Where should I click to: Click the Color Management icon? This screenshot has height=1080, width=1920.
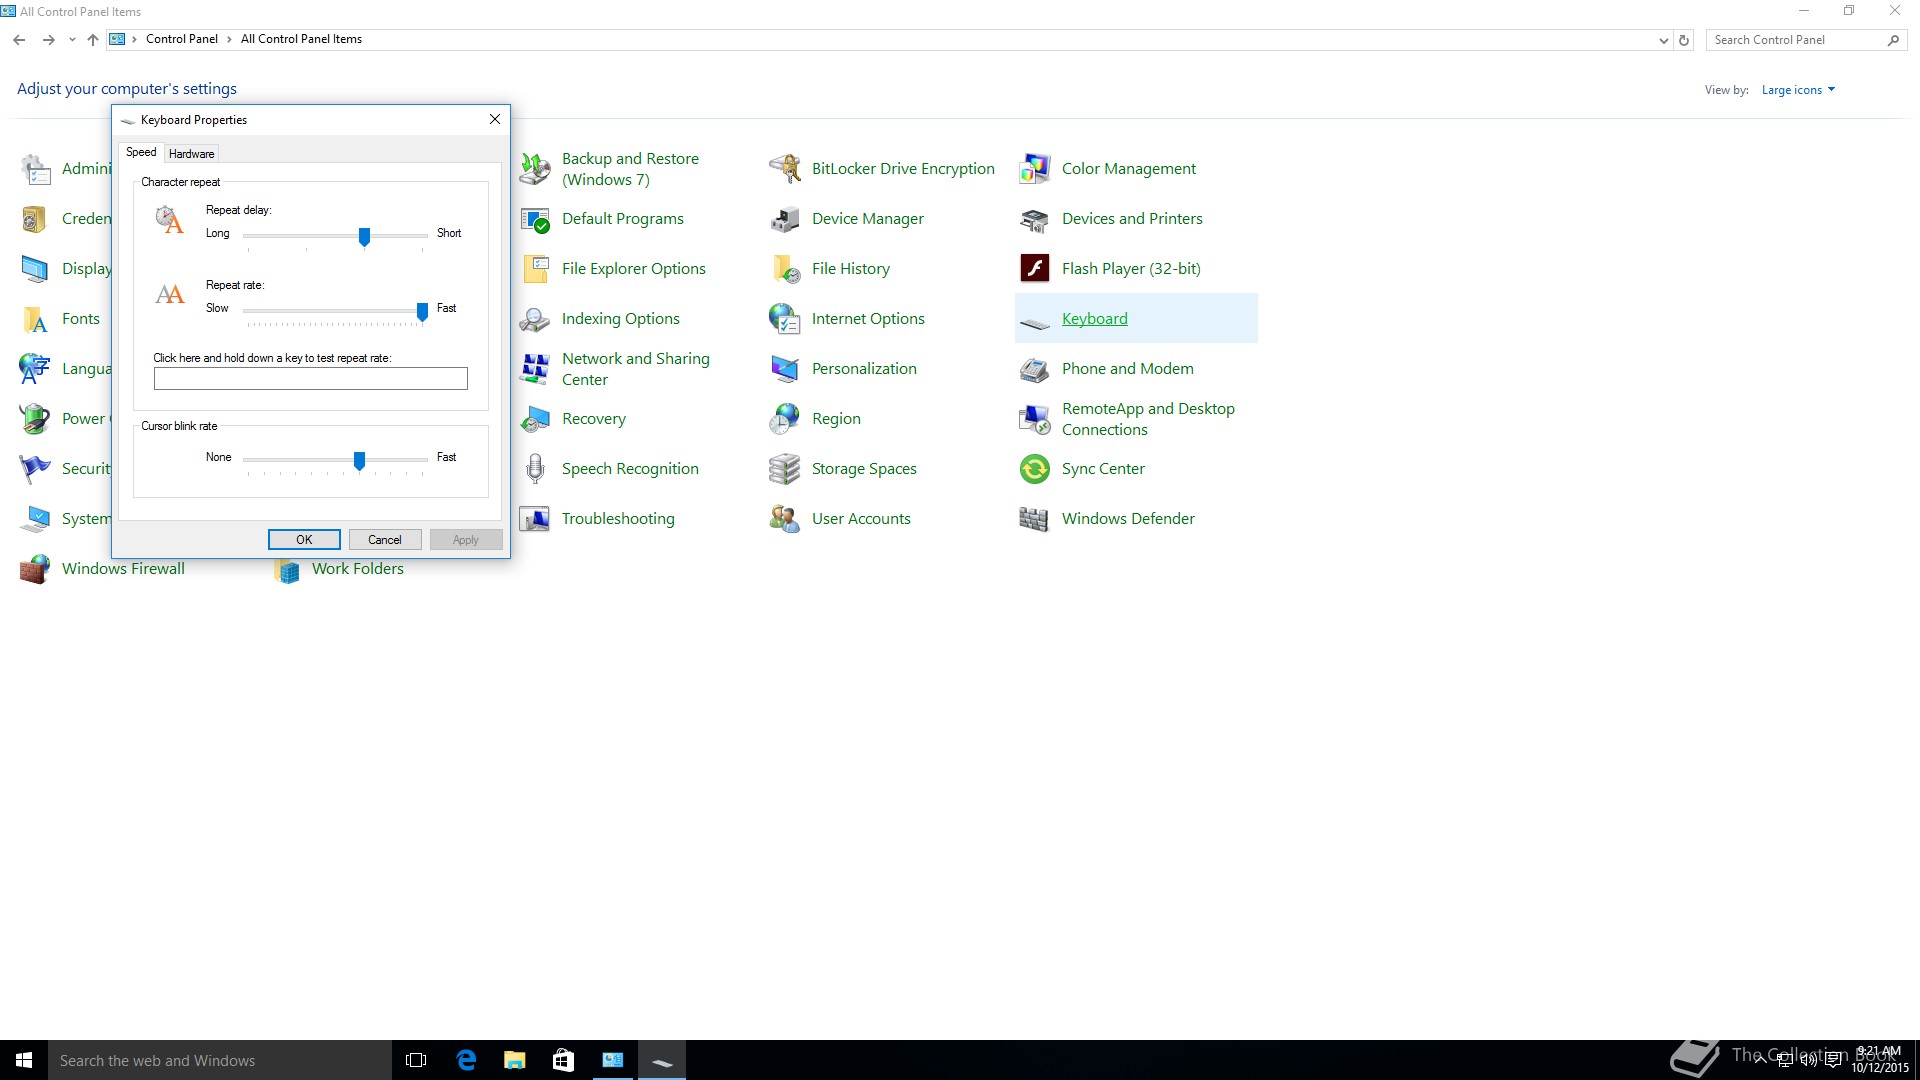tap(1034, 169)
